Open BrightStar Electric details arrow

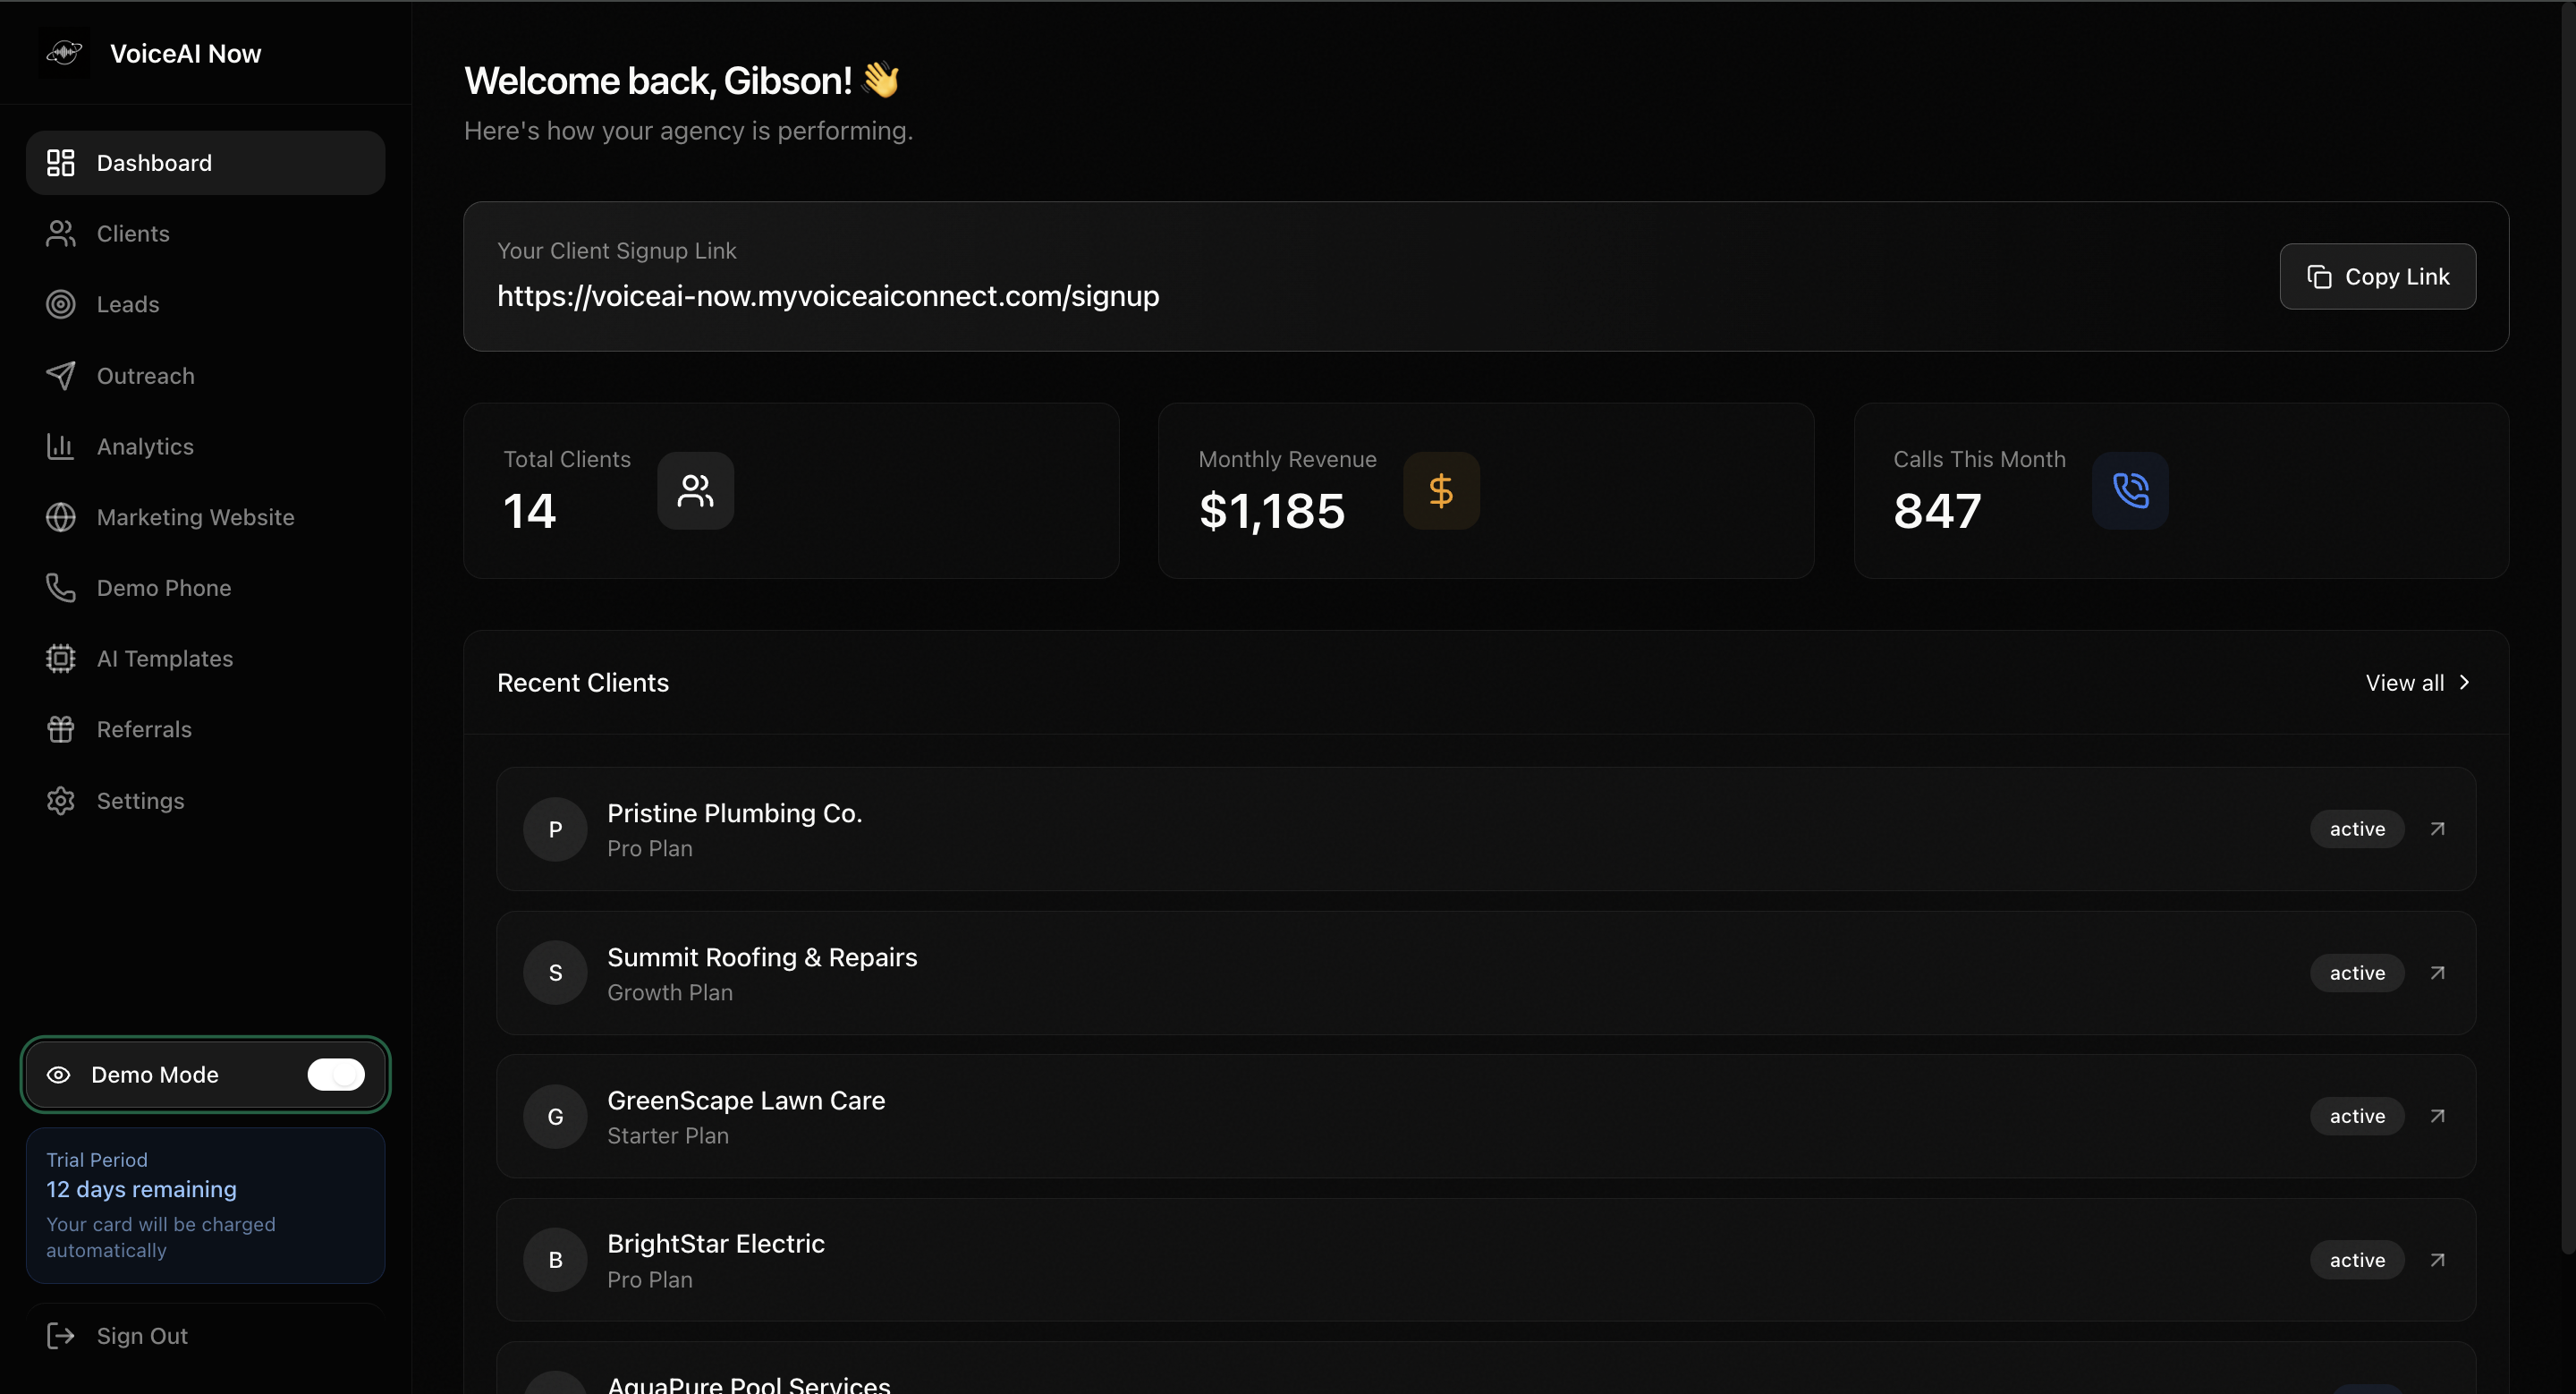pyautogui.click(x=2437, y=1259)
